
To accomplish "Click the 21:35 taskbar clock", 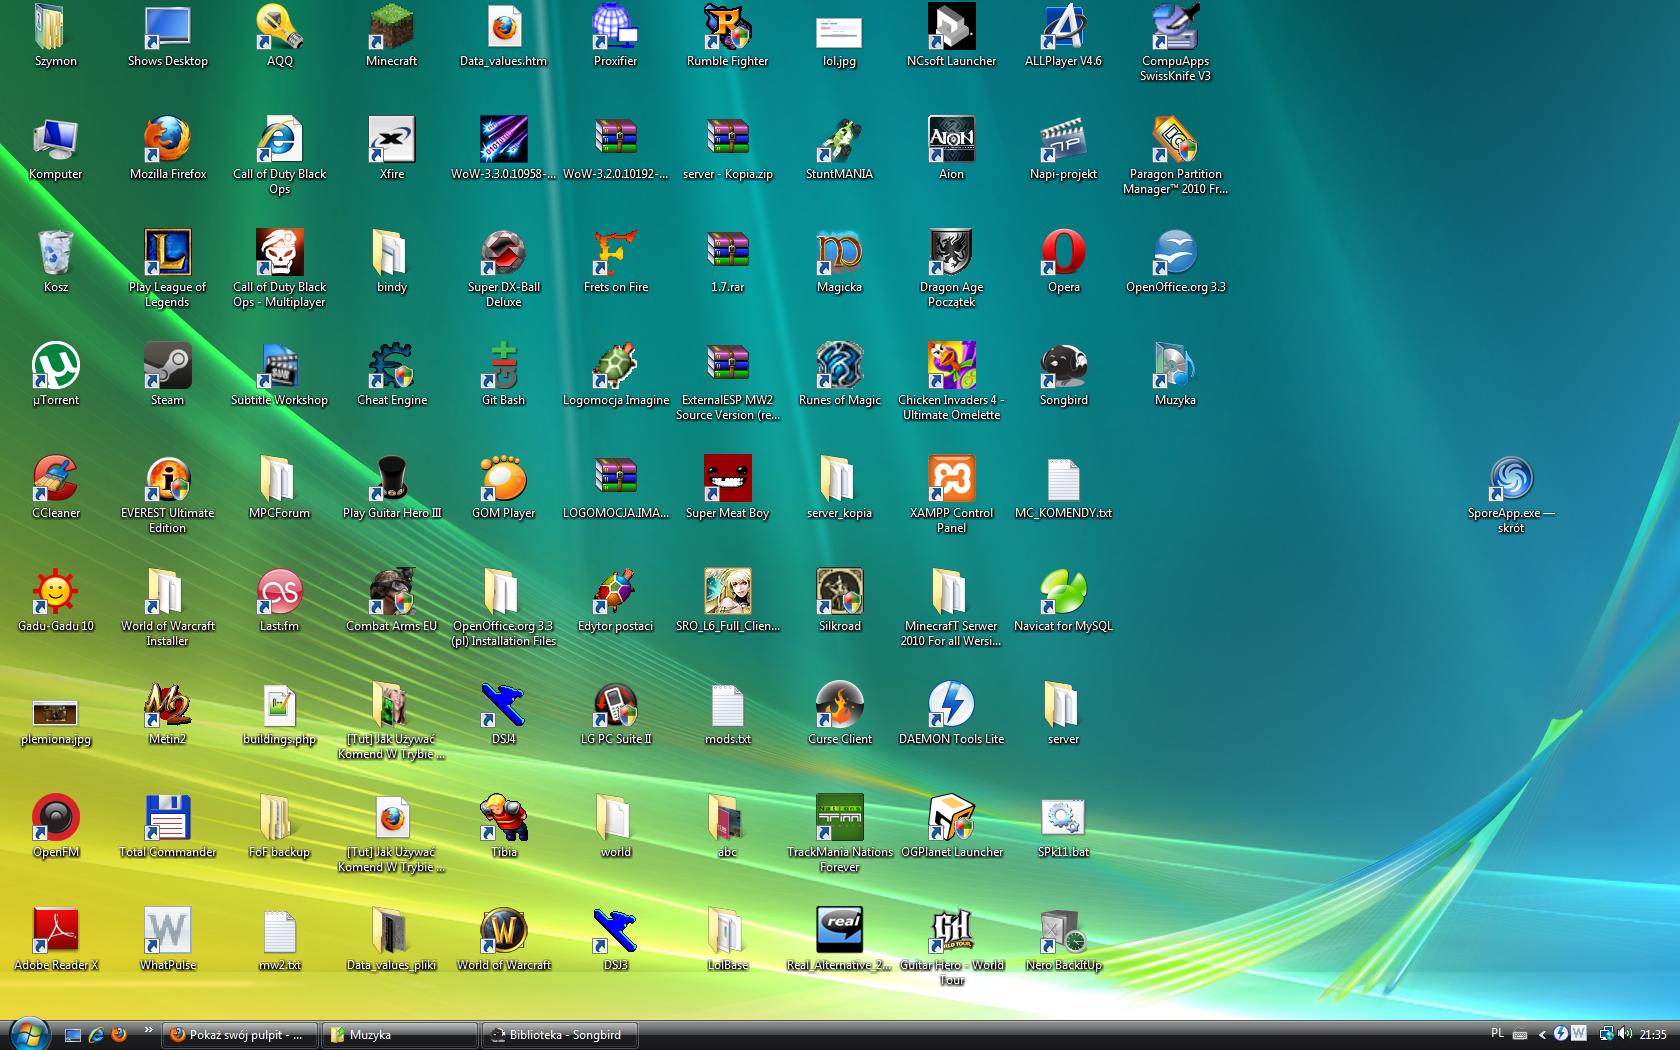I will pos(1653,1035).
